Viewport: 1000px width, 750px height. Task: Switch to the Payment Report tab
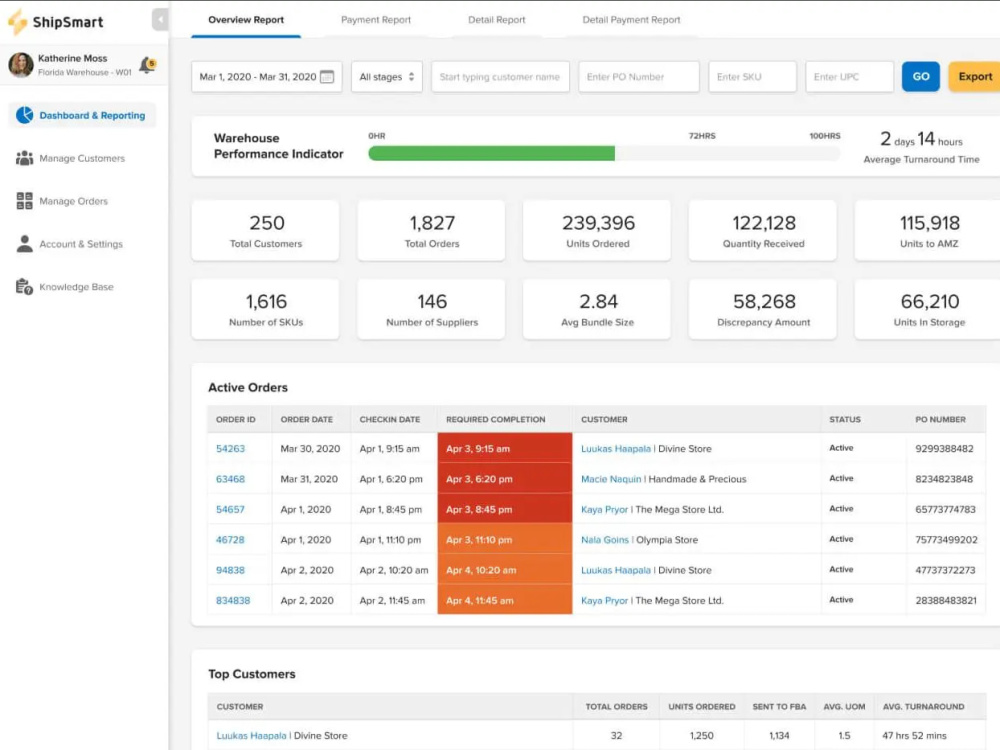point(376,20)
